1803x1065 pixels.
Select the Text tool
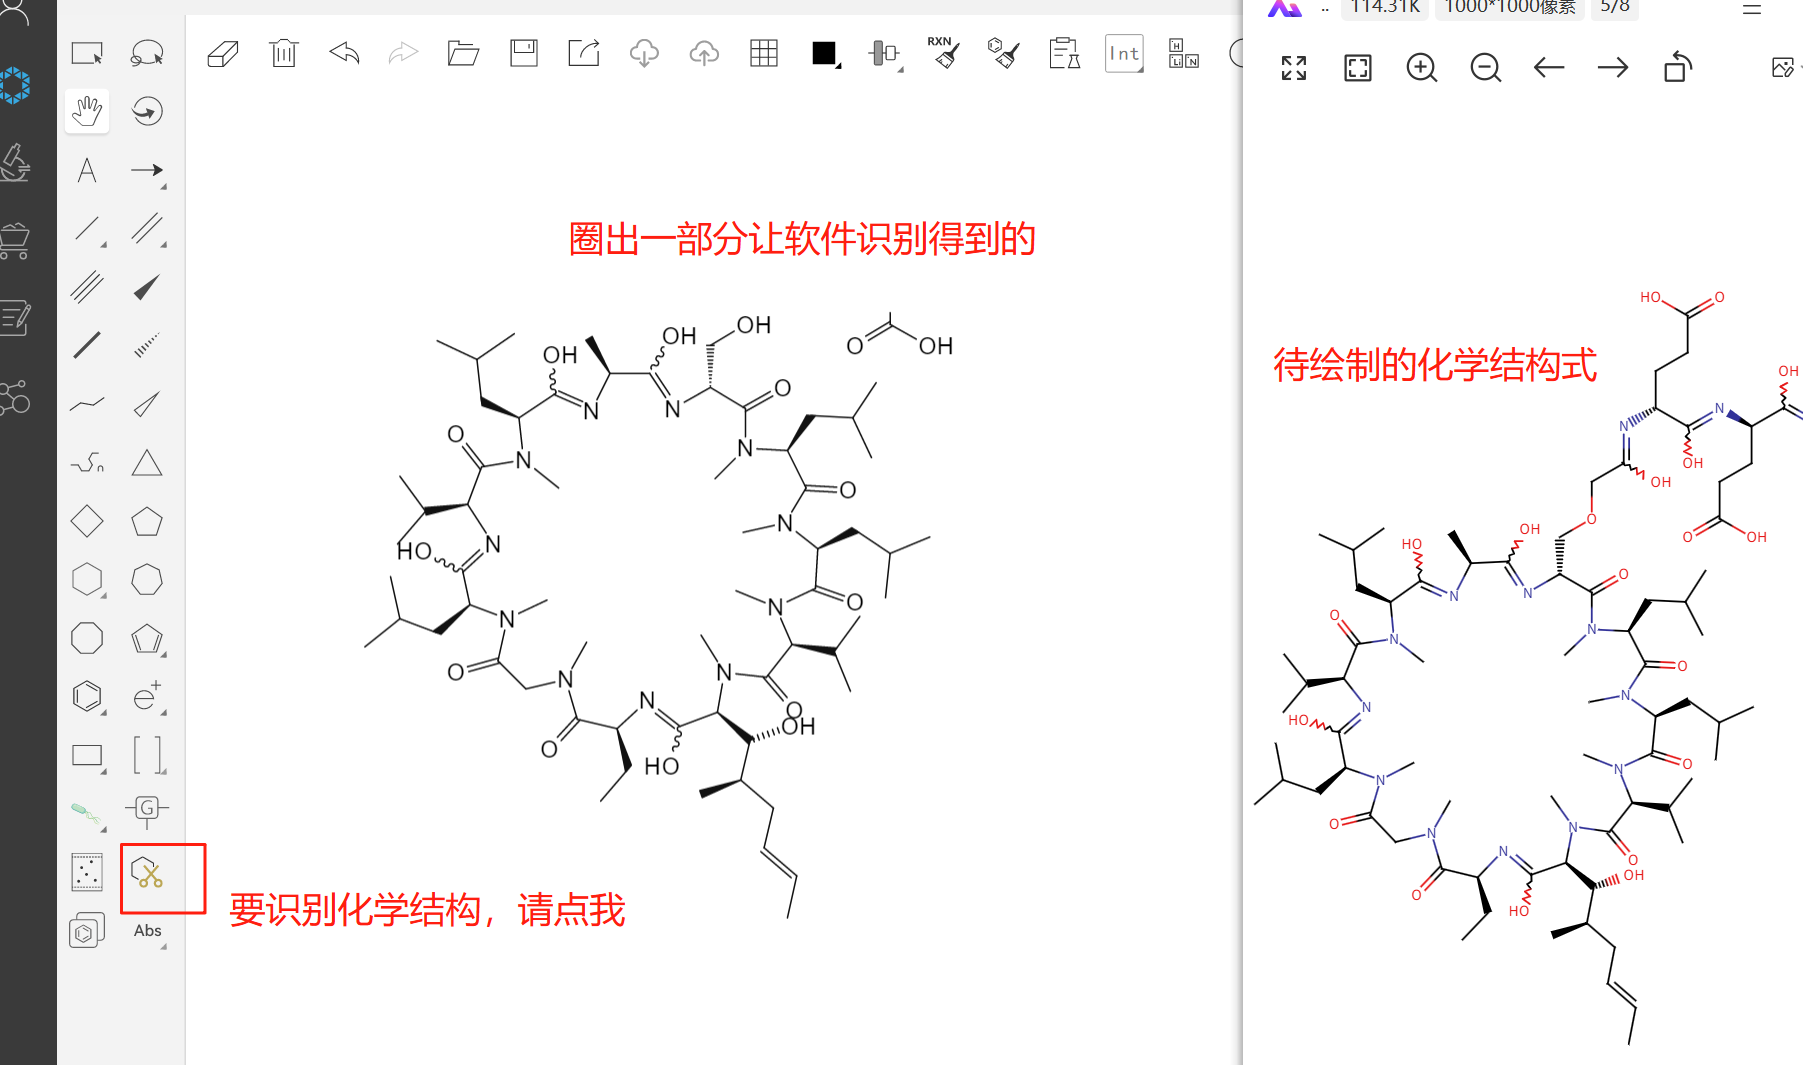tap(86, 170)
